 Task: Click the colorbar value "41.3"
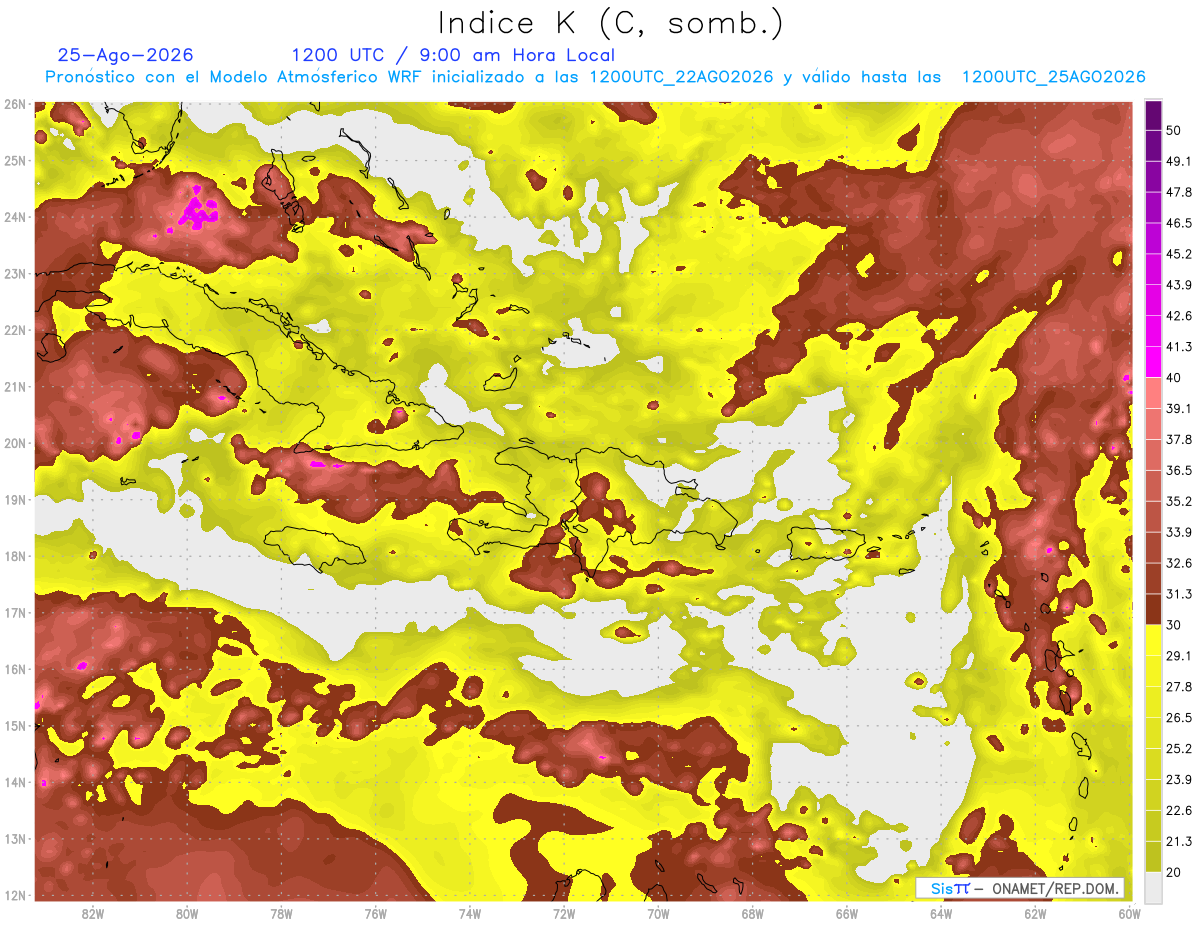(x=1178, y=347)
